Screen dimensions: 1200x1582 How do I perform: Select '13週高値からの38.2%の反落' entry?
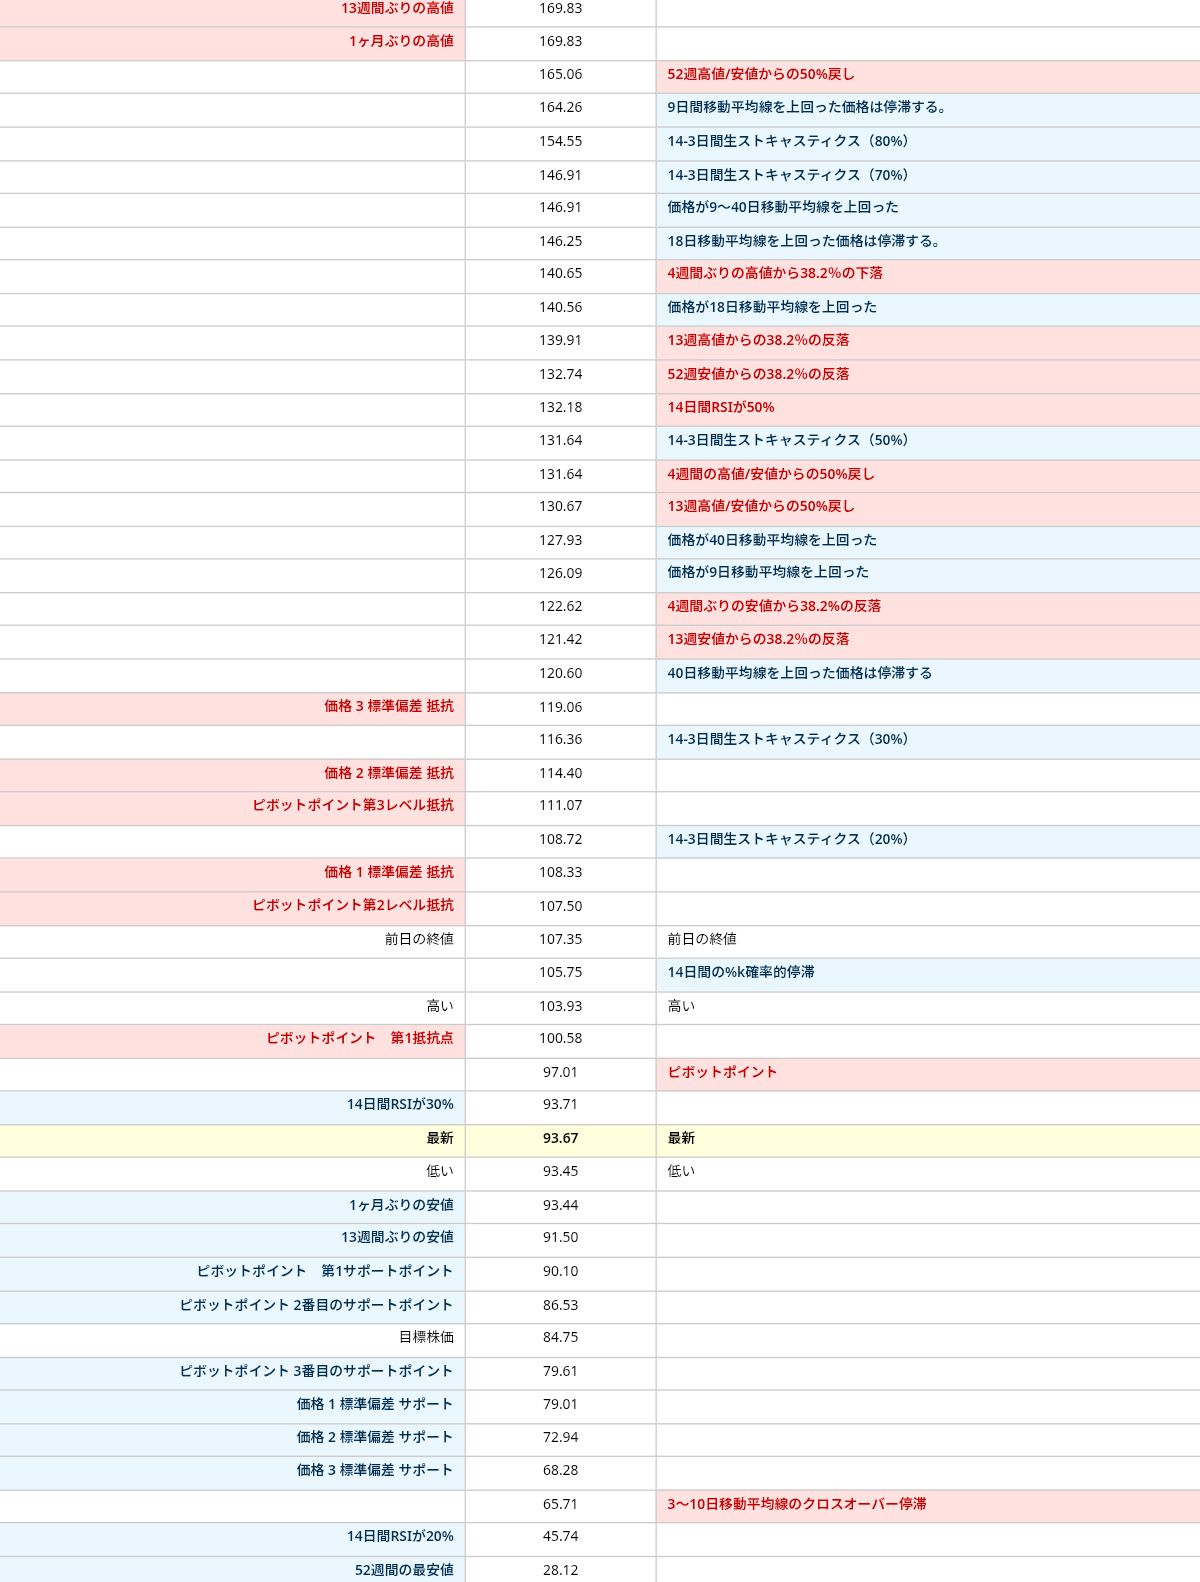[758, 340]
